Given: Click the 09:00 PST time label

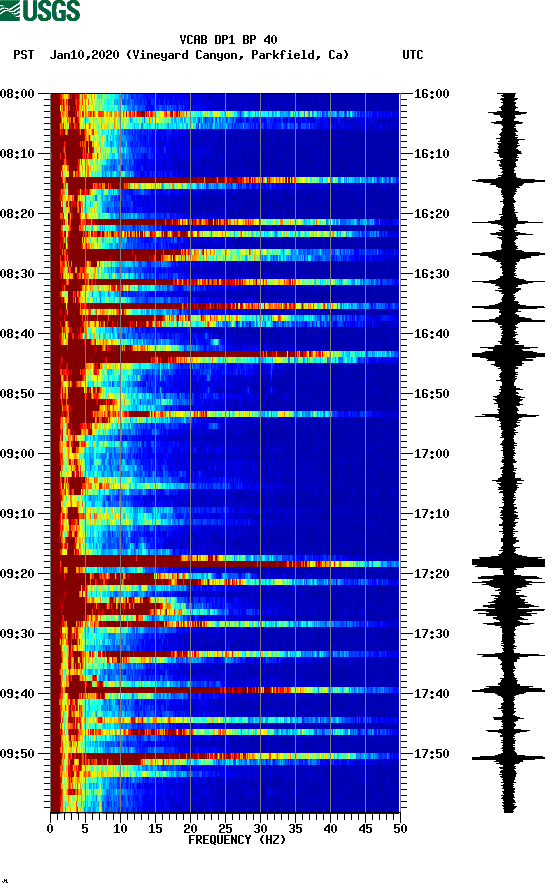Looking at the screenshot, I should tap(17, 453).
